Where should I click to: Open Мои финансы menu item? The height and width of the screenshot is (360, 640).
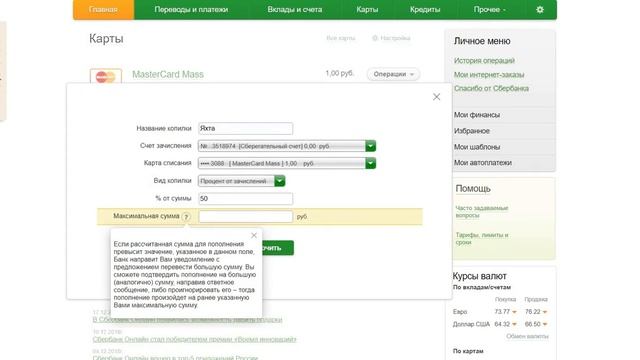point(477,115)
